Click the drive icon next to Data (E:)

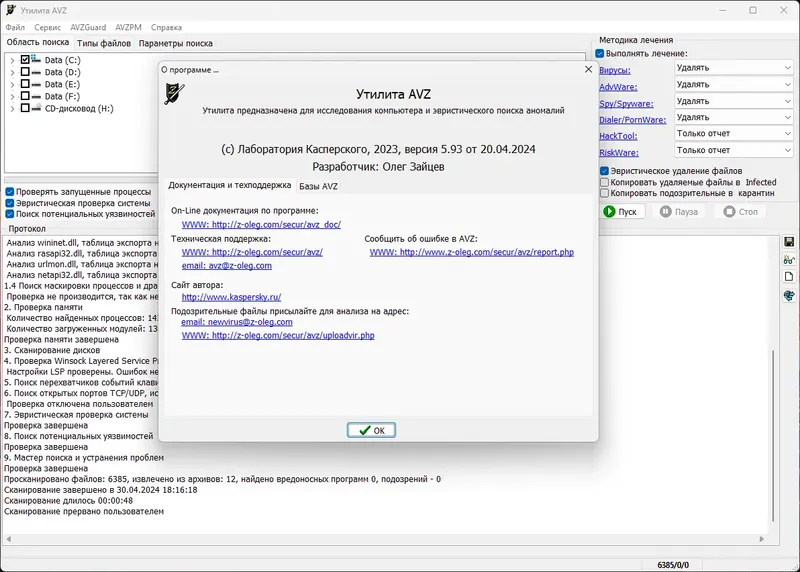[x=36, y=84]
